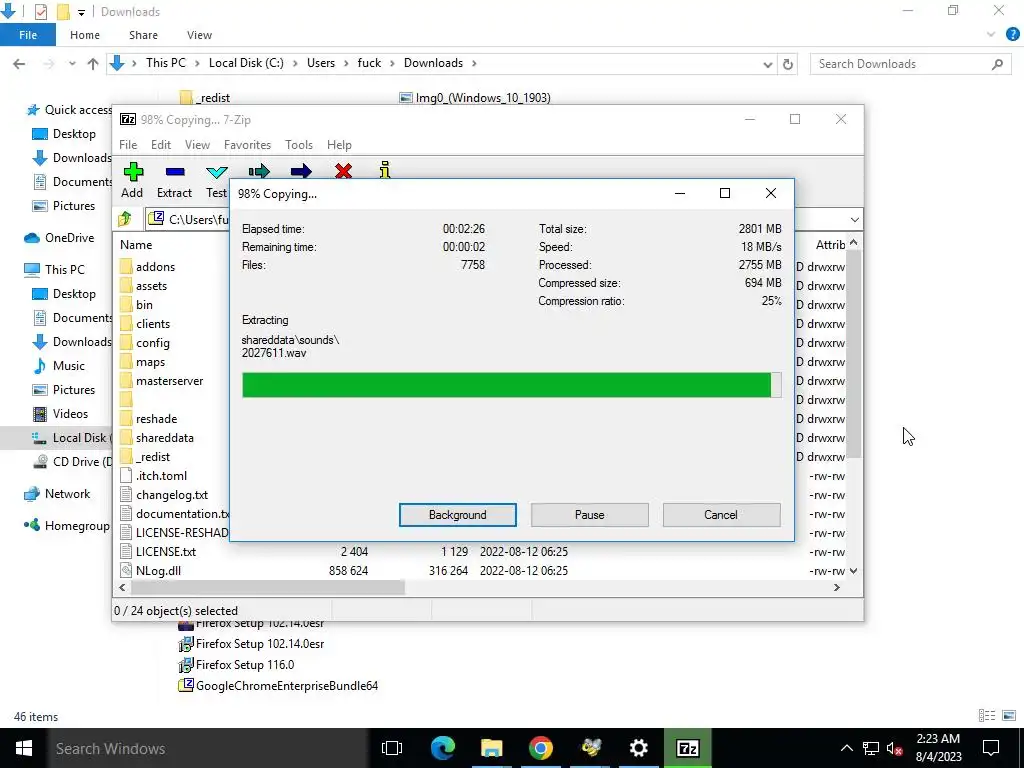The image size is (1024, 768).
Task: Open the 7-Zip Help menu
Action: 339,145
